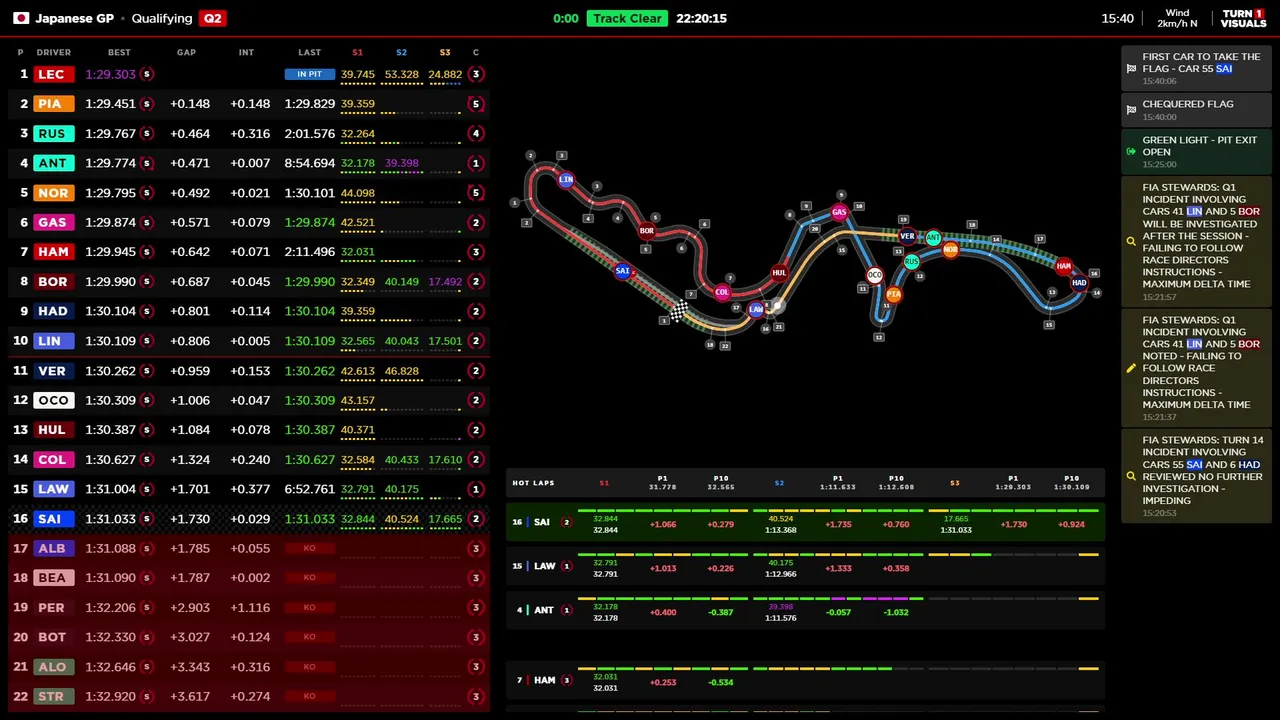Click magnifier icon beside Will Be Investigated message

1131,241
